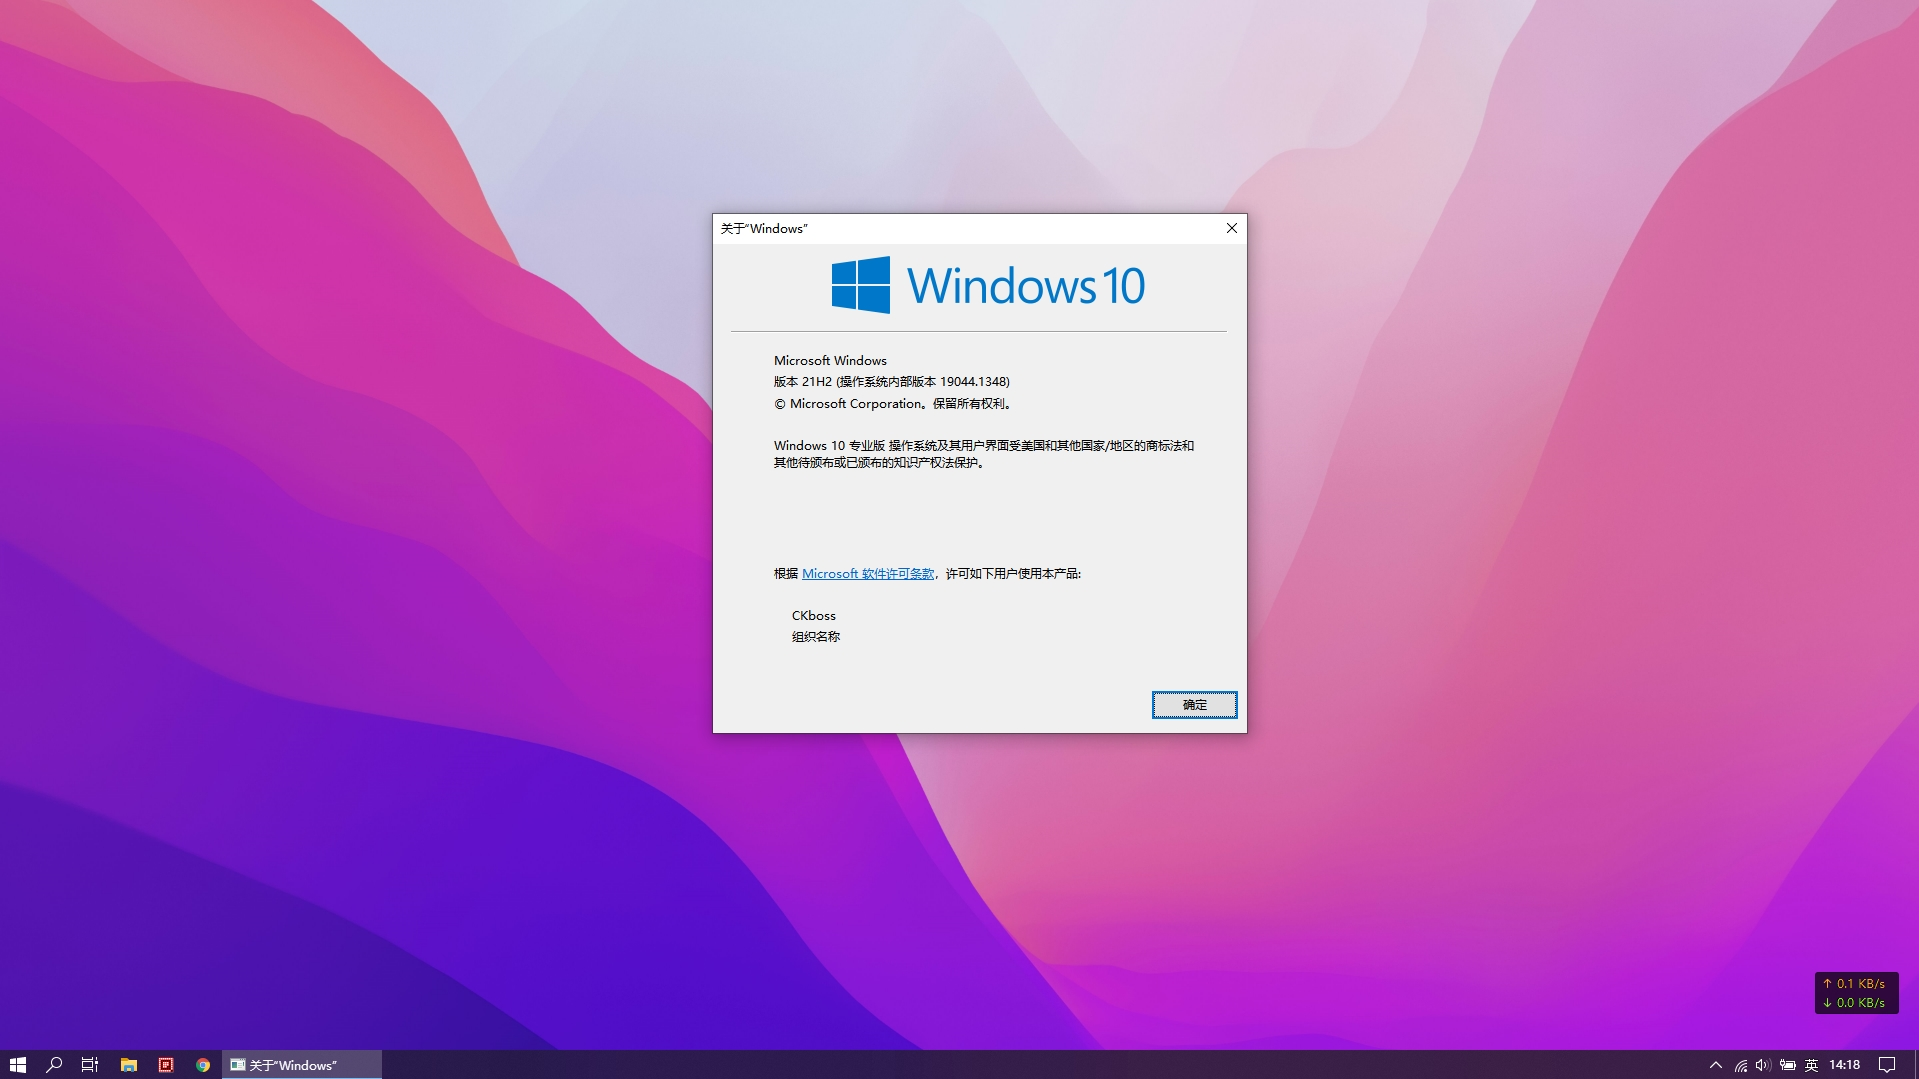Launch Google Chrome from taskbar
Screen dimensions: 1919x1079
point(203,1065)
